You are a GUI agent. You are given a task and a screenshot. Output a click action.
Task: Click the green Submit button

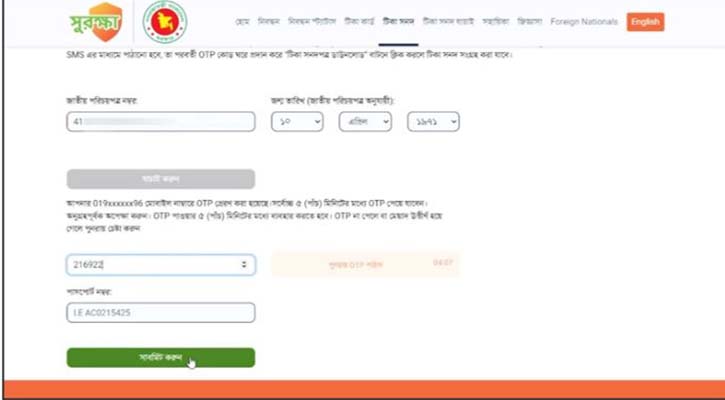[x=161, y=357]
